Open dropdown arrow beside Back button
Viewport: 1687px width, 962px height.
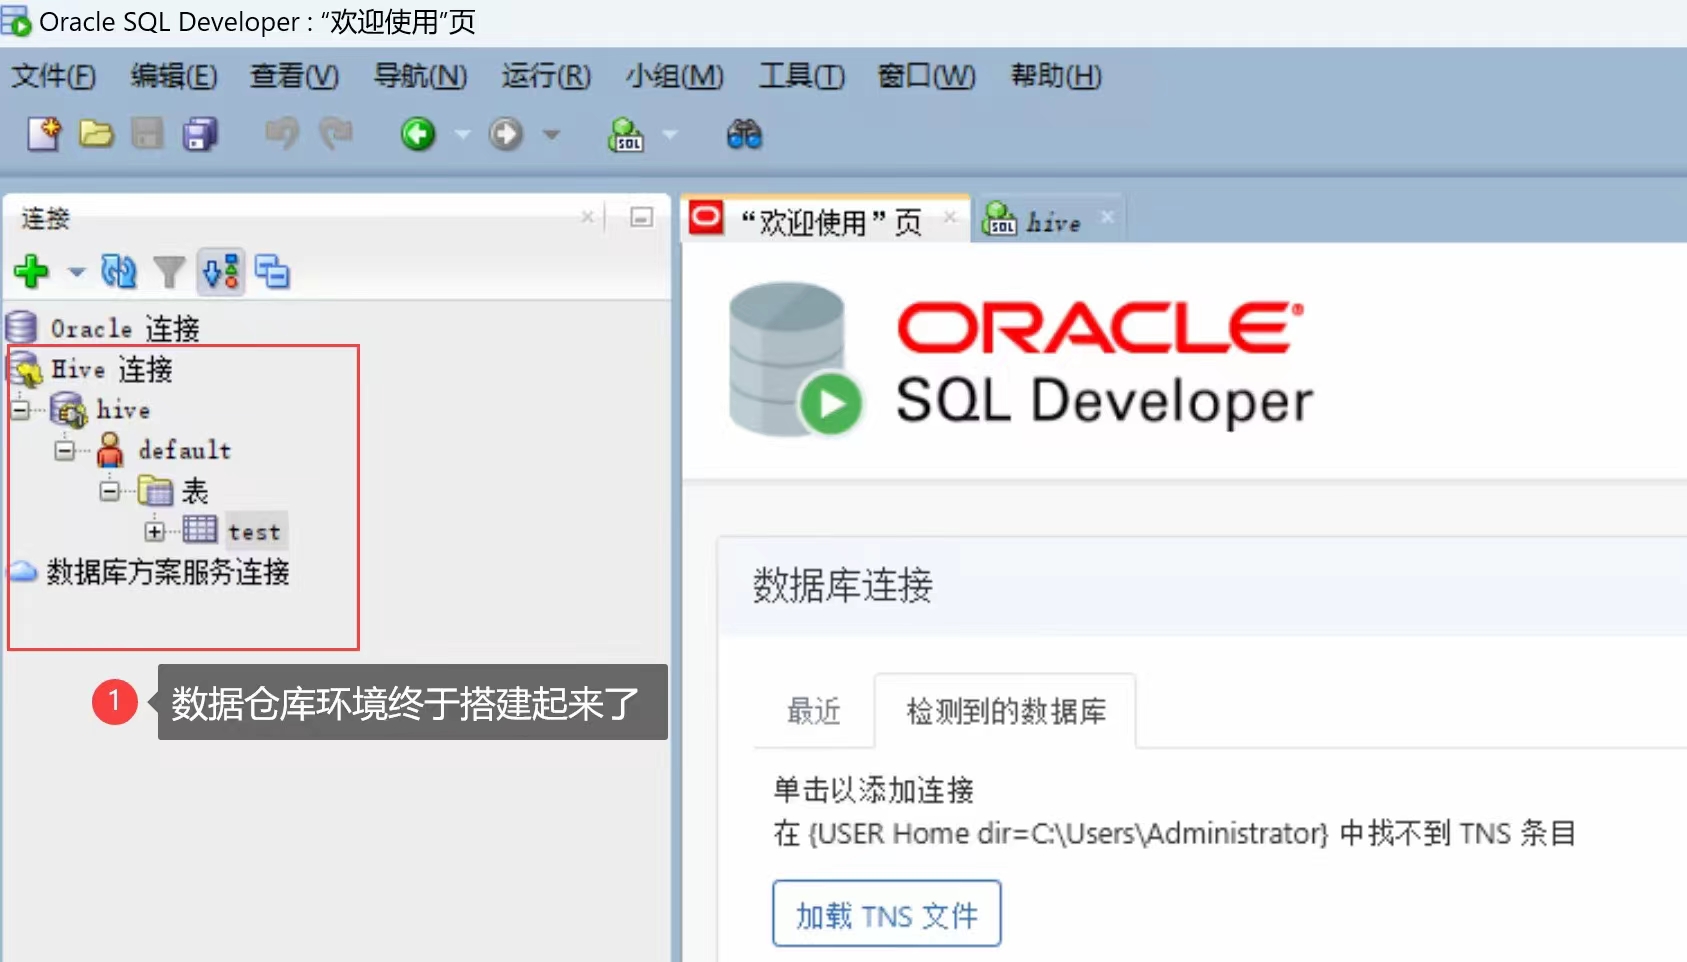pyautogui.click(x=462, y=134)
